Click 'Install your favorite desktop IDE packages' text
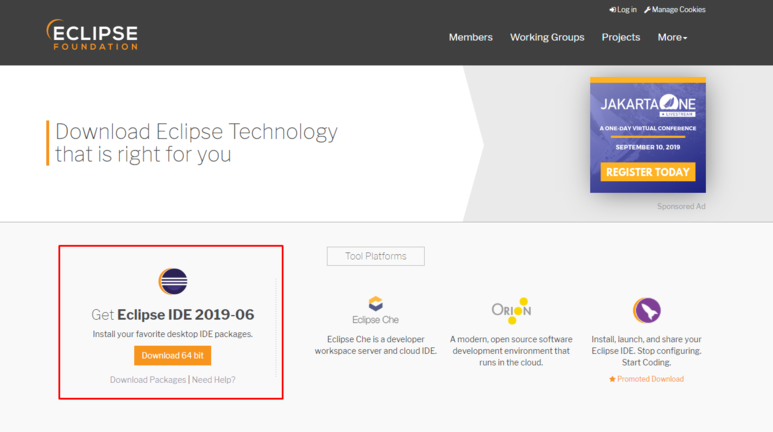This screenshot has height=432, width=773. coord(173,334)
